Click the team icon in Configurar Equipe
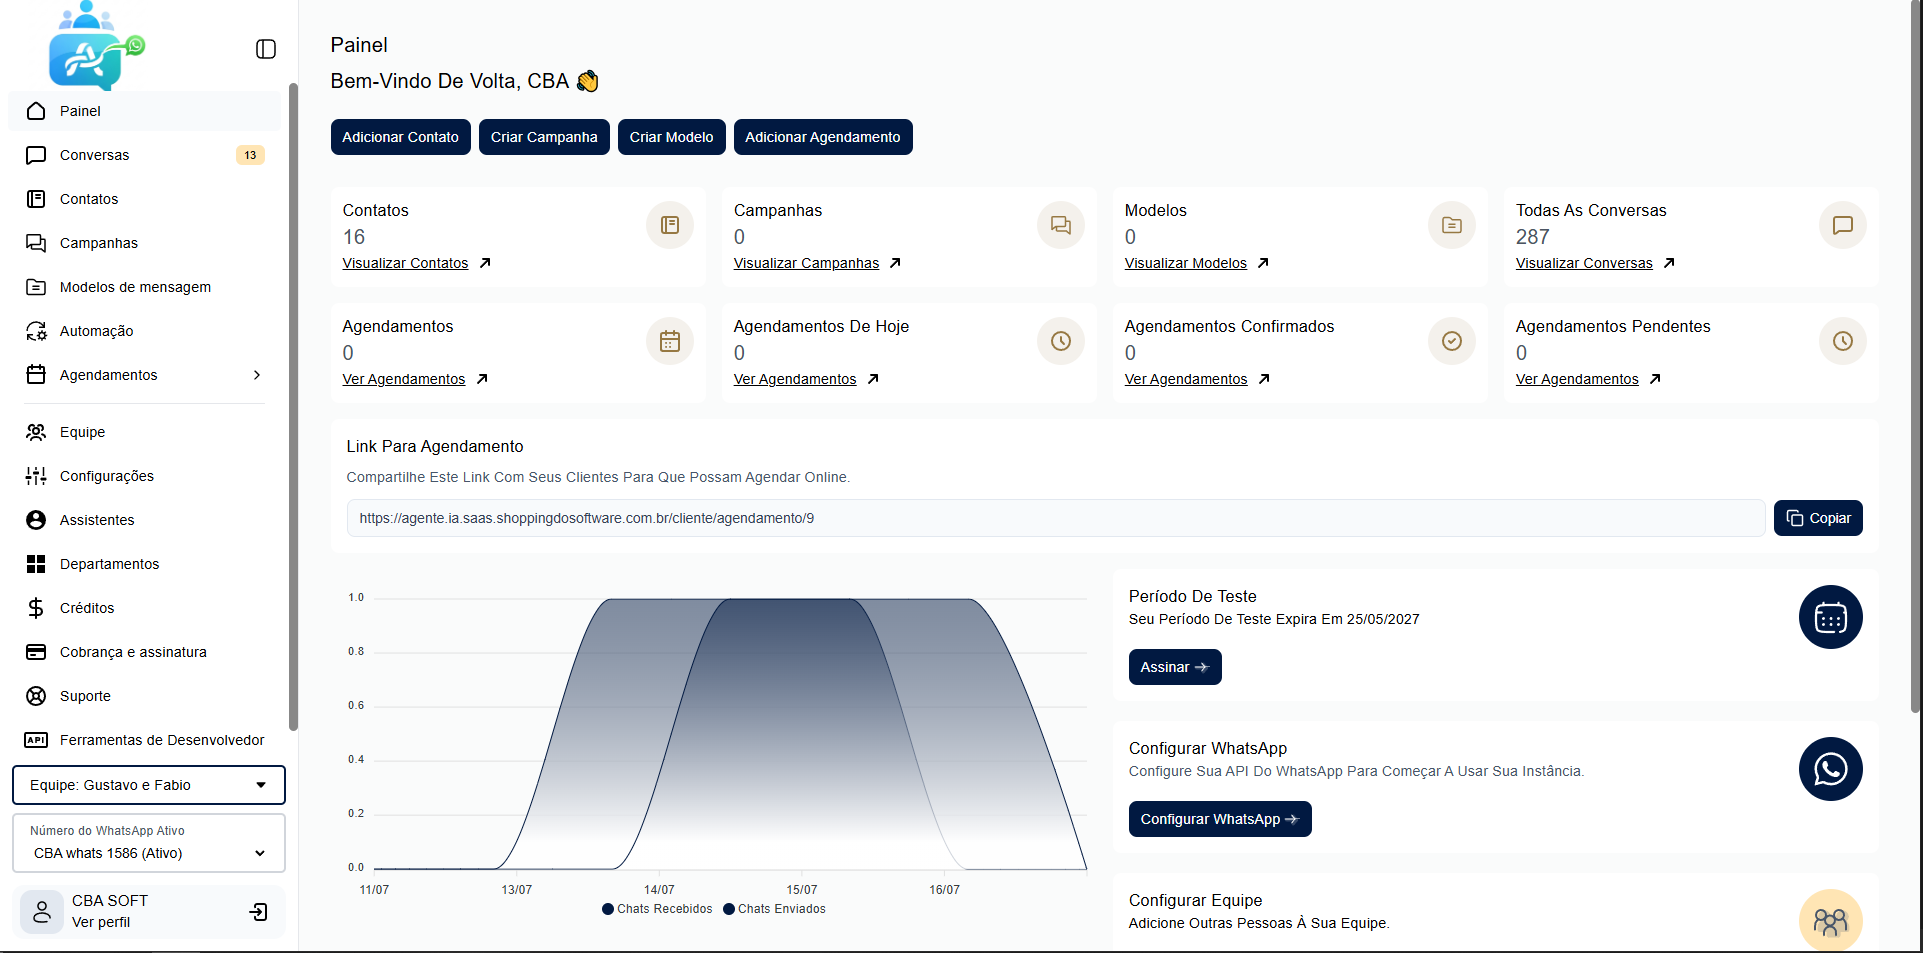This screenshot has width=1923, height=953. [1830, 920]
